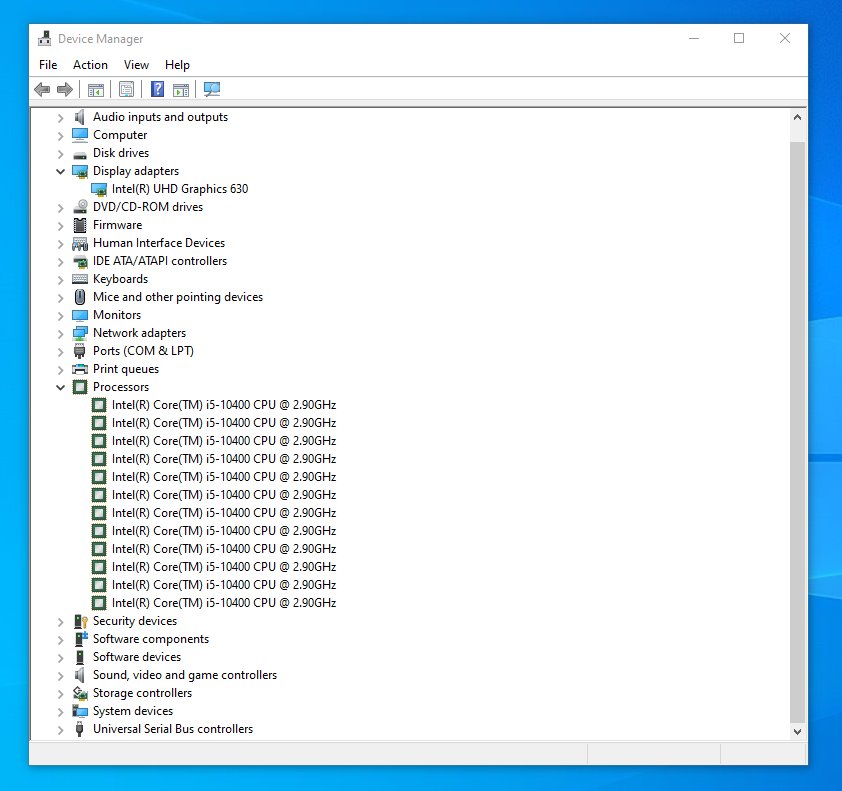The image size is (842, 791).
Task: Expand the Firmware category chevron
Action: [x=61, y=226]
